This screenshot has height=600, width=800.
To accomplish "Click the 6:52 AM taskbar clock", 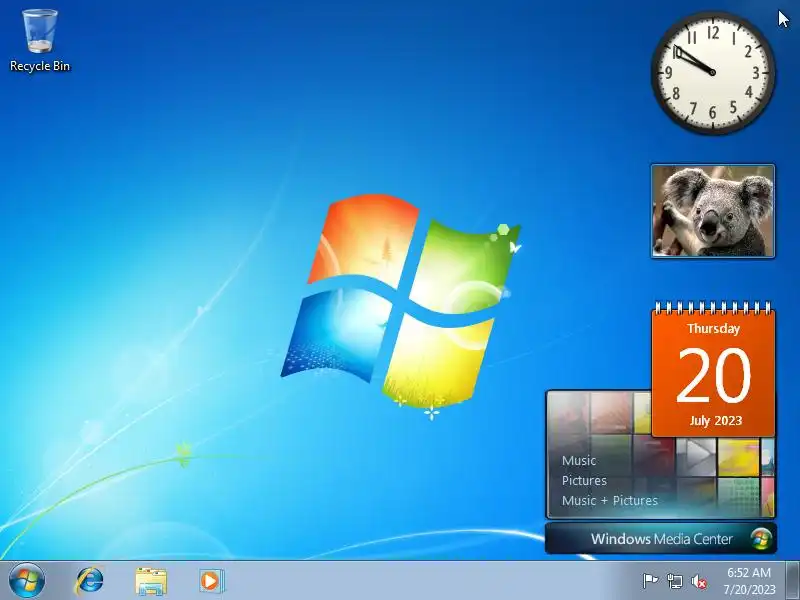I will pos(748,572).
